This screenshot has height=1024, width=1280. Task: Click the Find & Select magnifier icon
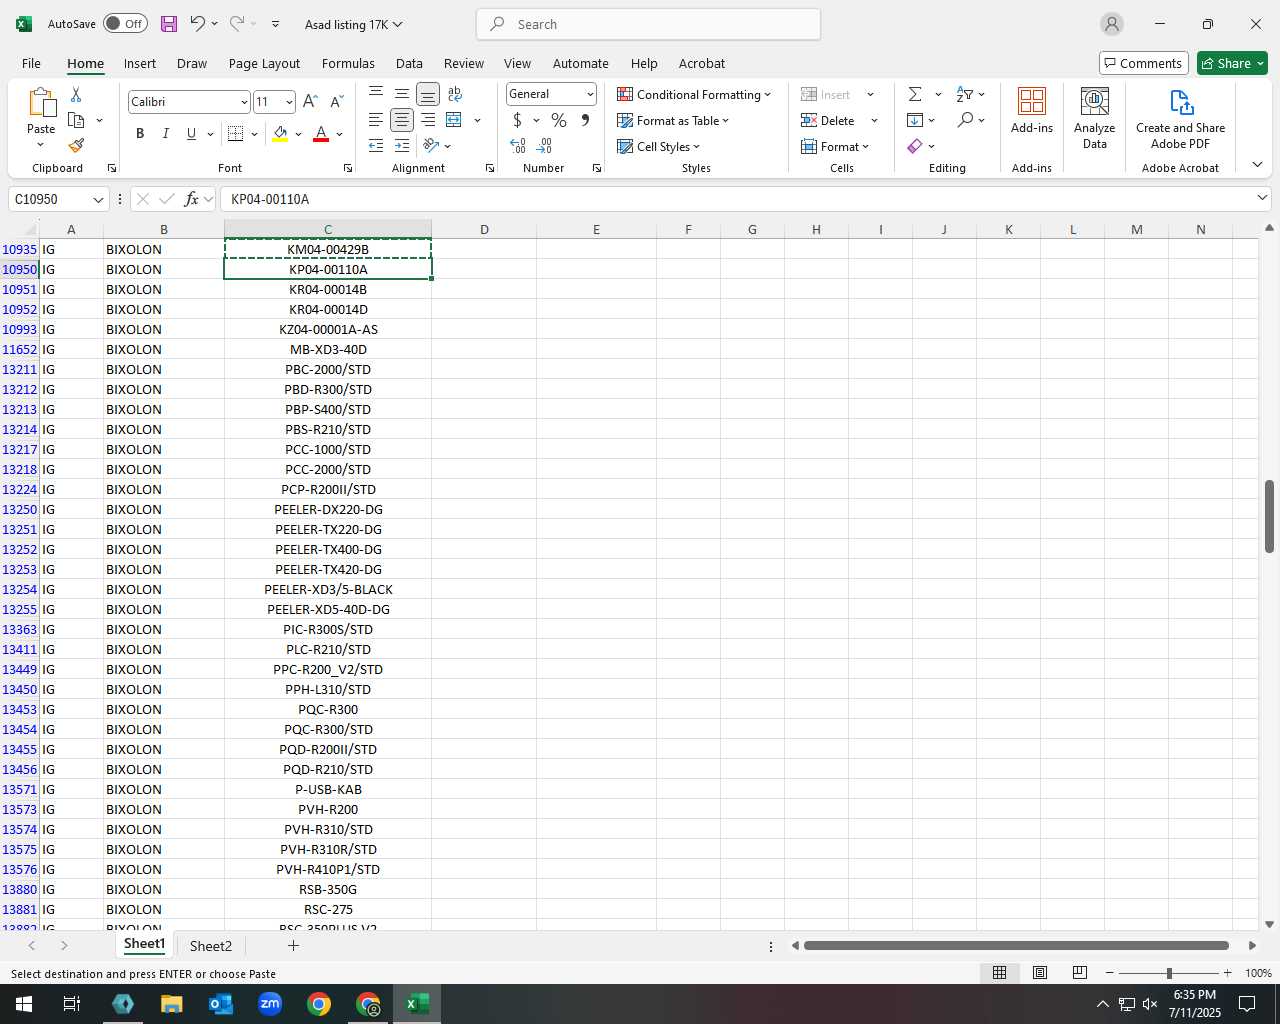965,120
